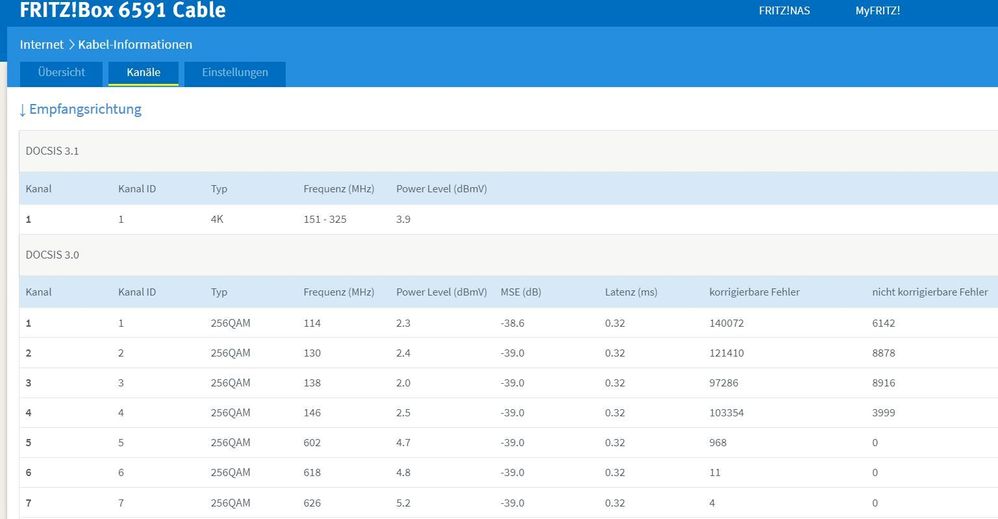Select the 602 MHz frequency cell
The height and width of the screenshot is (519, 998).
(x=313, y=443)
